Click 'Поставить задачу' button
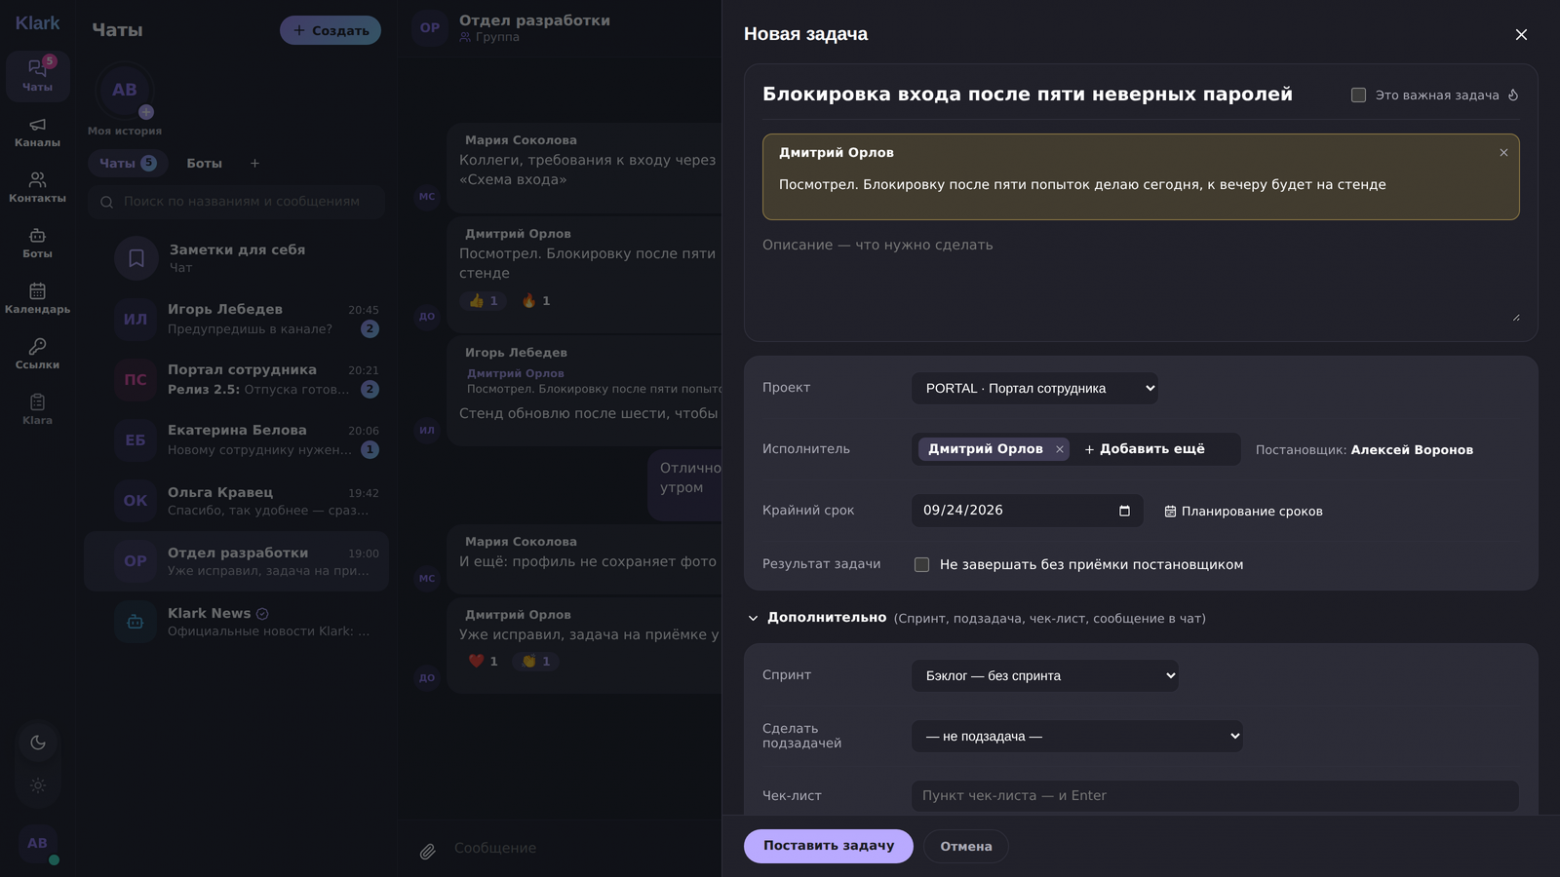 click(828, 846)
